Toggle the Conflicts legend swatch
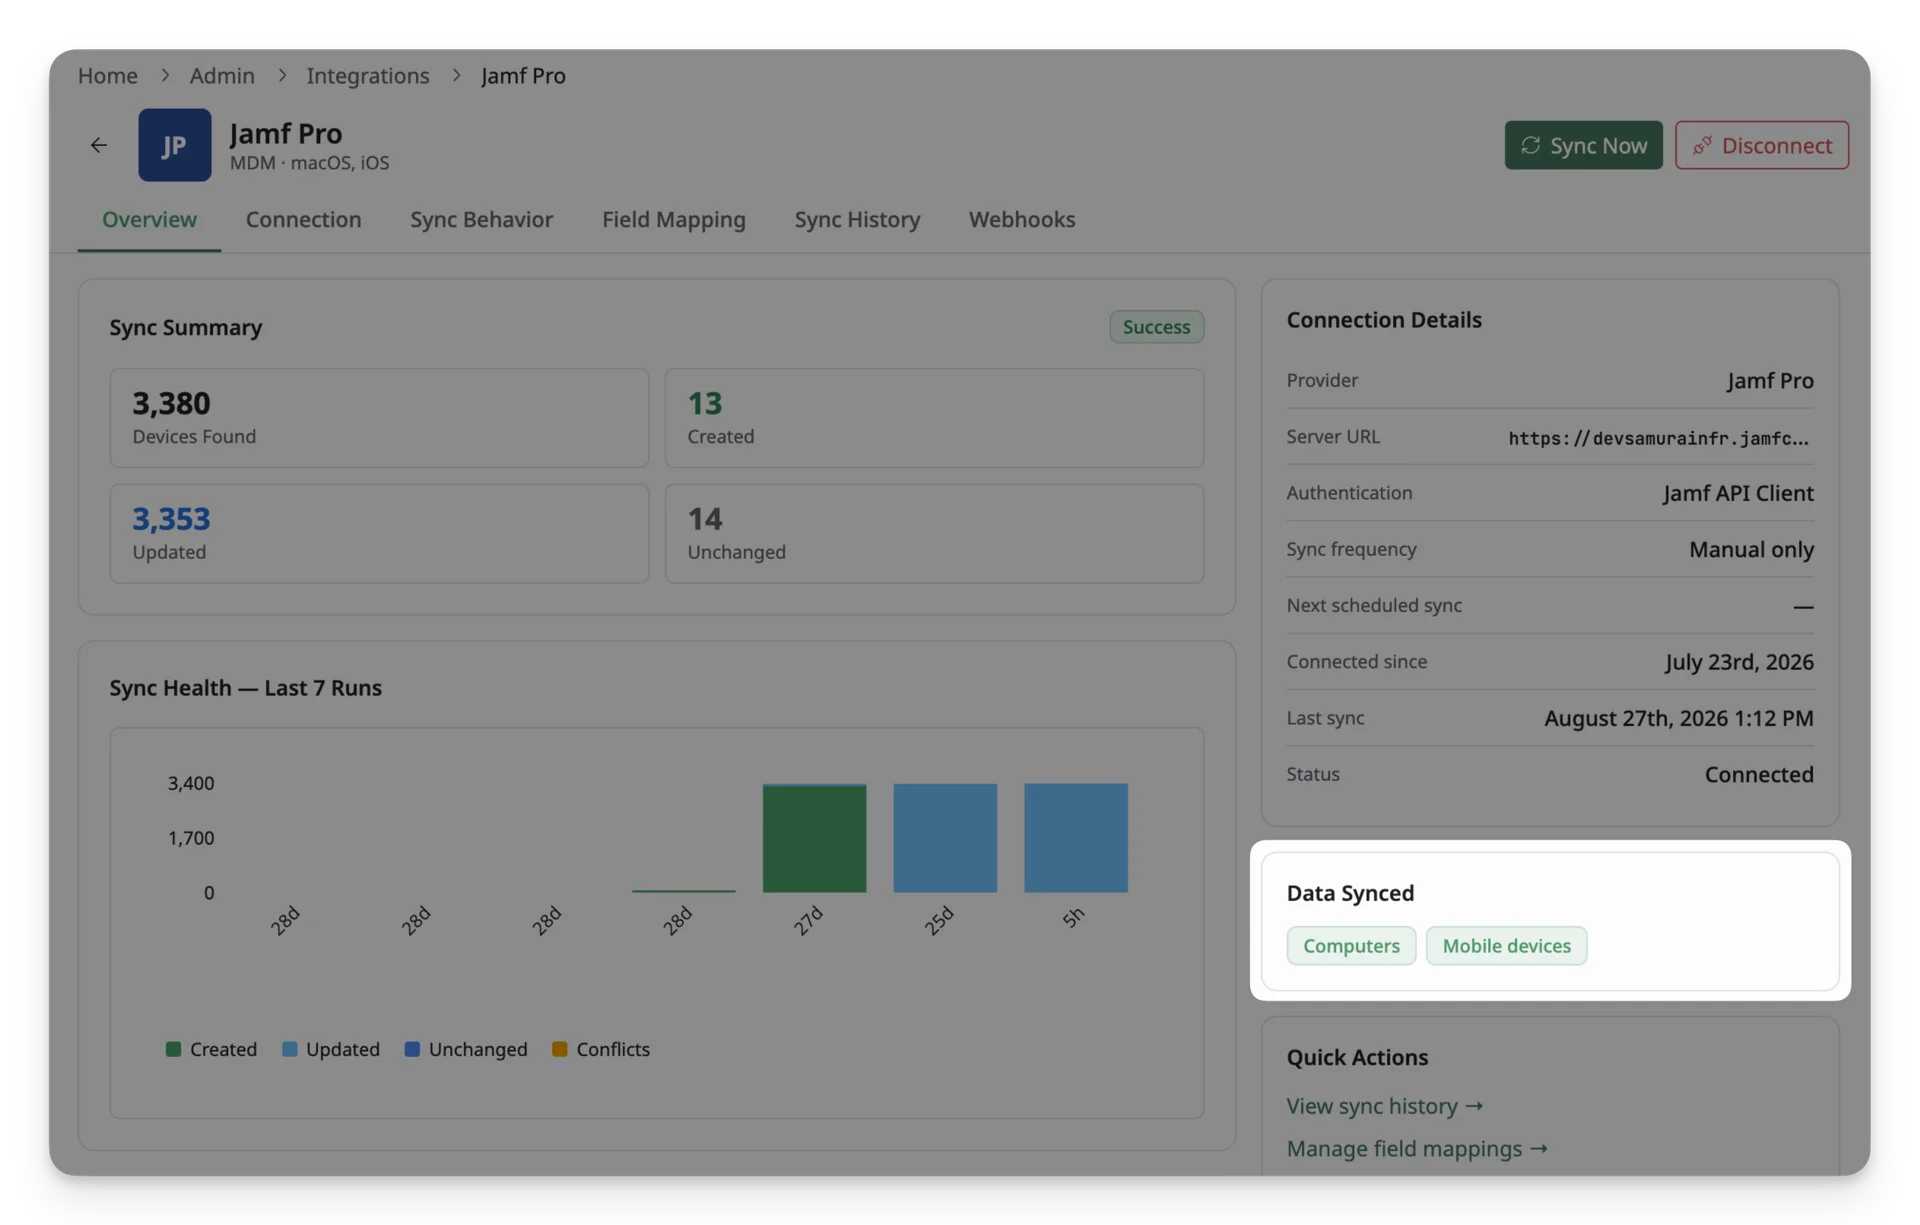The image size is (1920, 1225). click(560, 1049)
